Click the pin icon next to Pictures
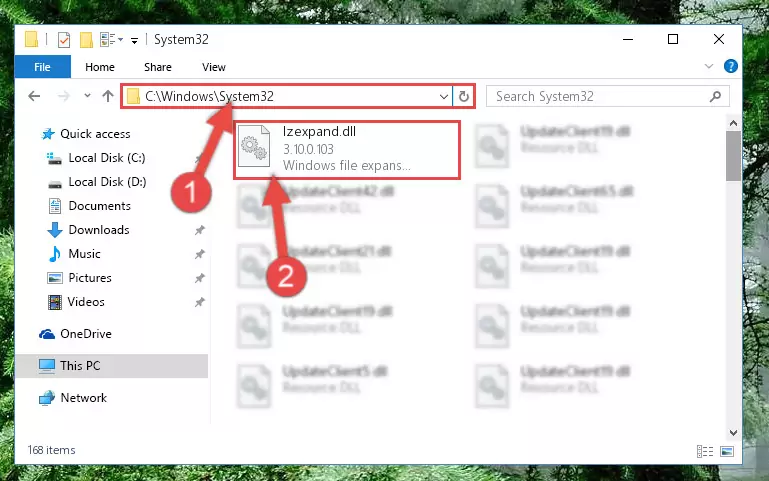This screenshot has height=481, width=769. tap(200, 278)
